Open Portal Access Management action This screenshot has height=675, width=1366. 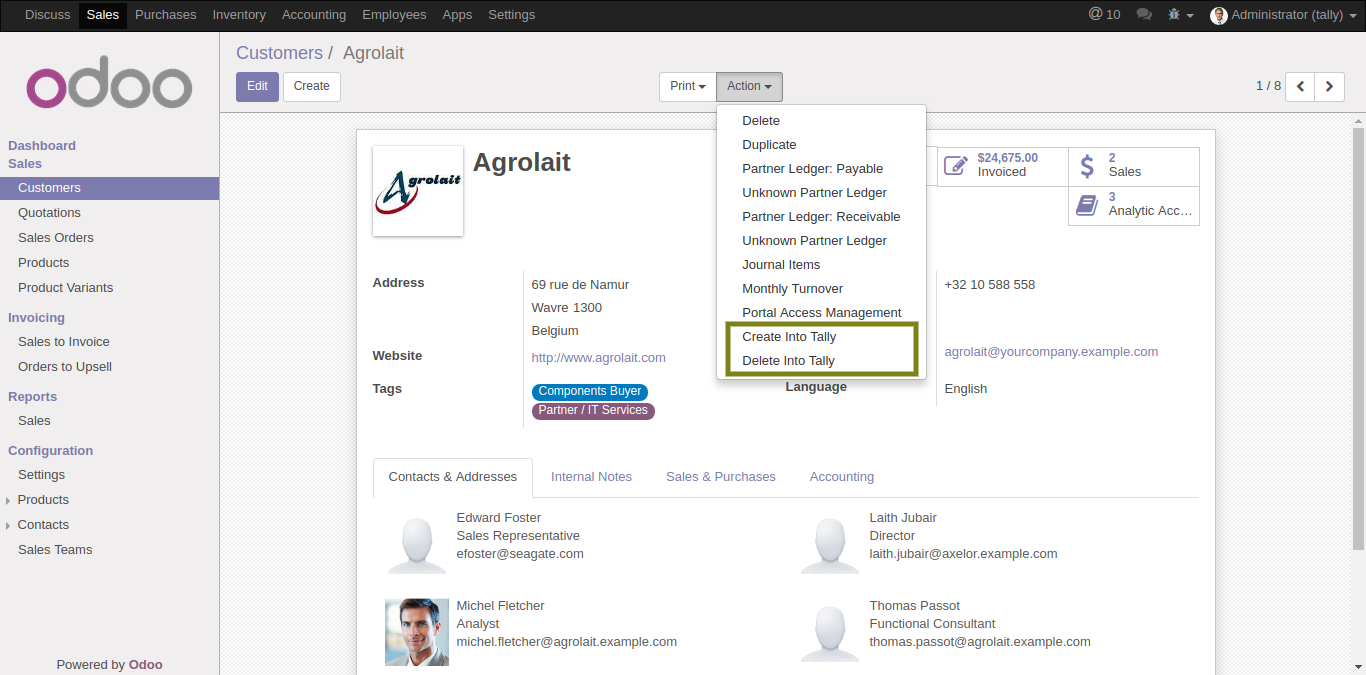point(821,313)
